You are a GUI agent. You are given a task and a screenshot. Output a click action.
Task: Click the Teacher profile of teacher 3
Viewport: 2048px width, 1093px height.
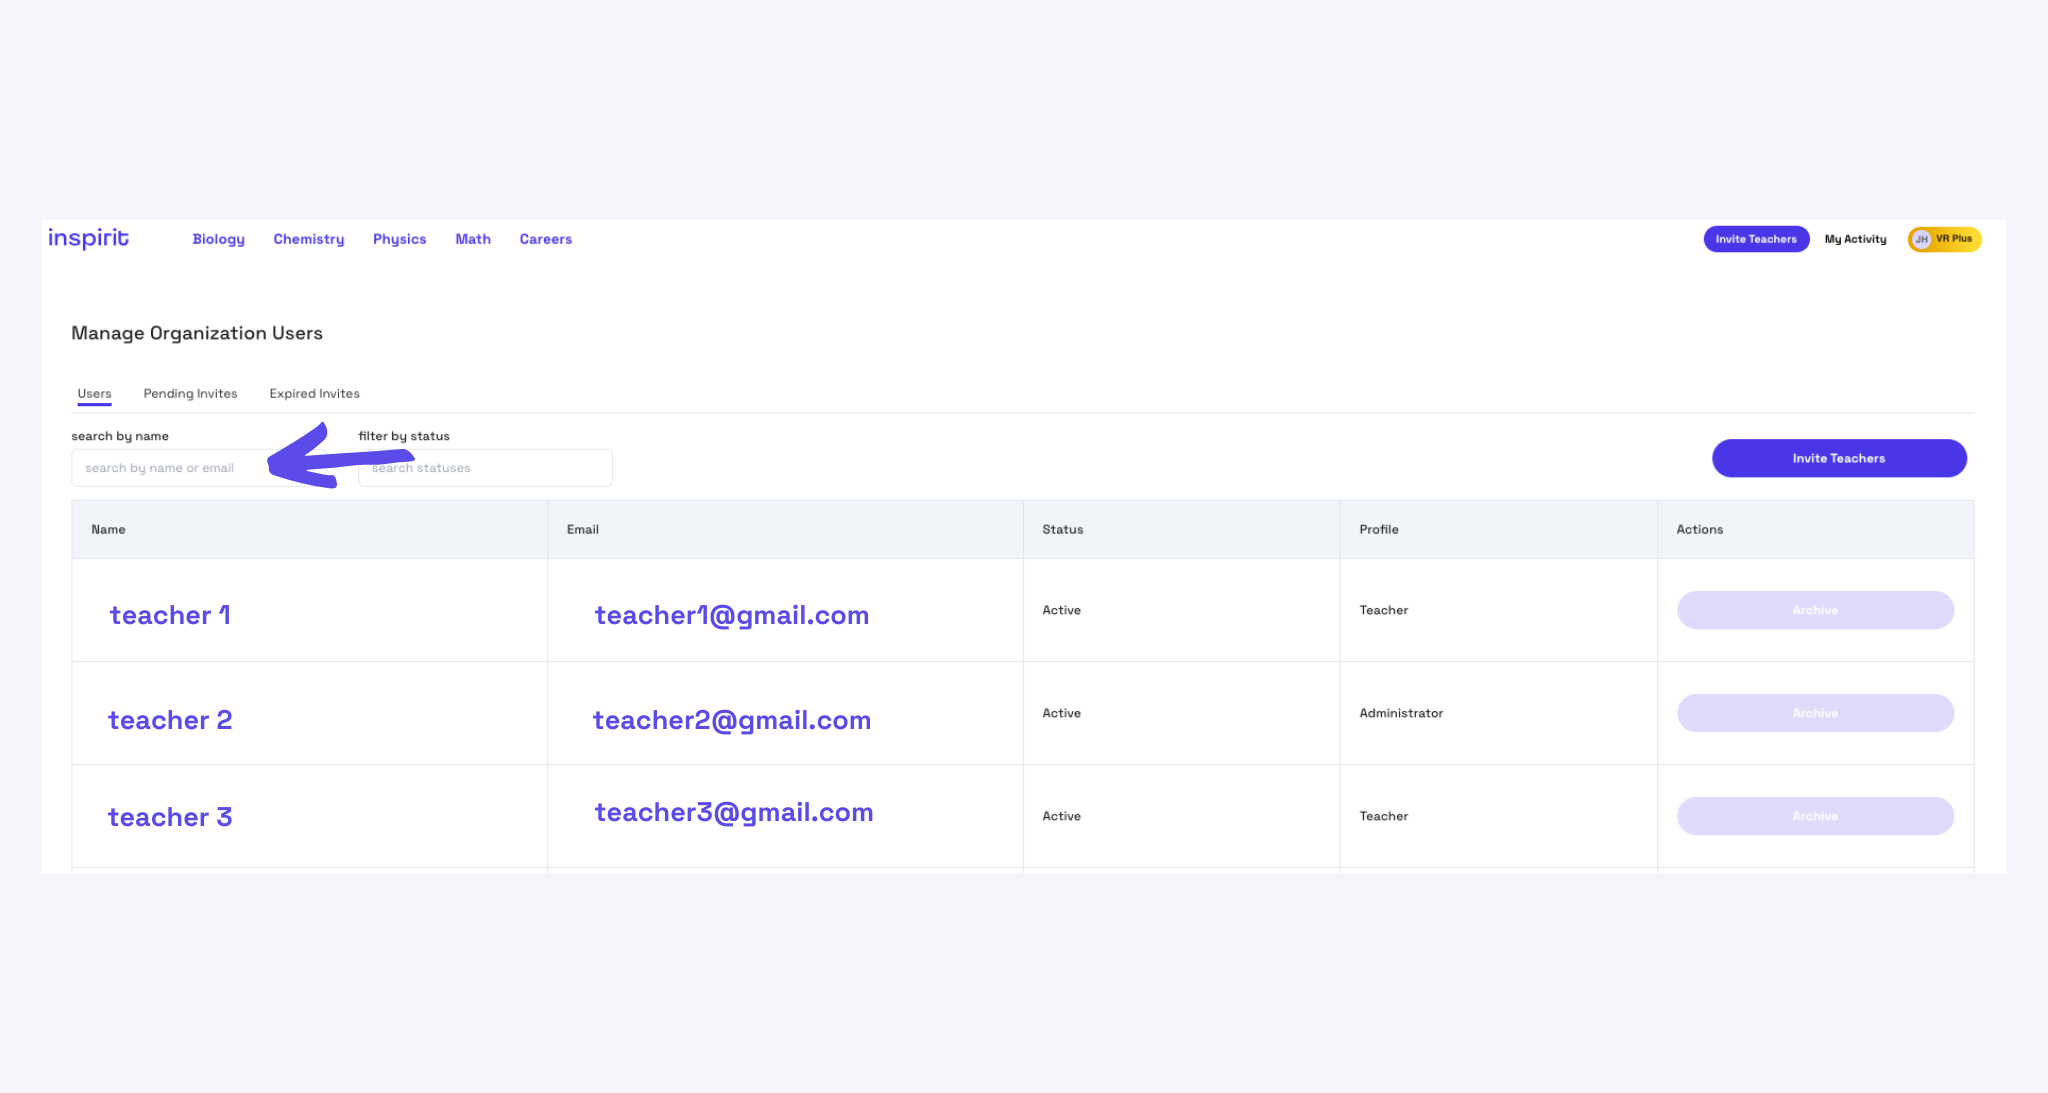click(x=1384, y=816)
